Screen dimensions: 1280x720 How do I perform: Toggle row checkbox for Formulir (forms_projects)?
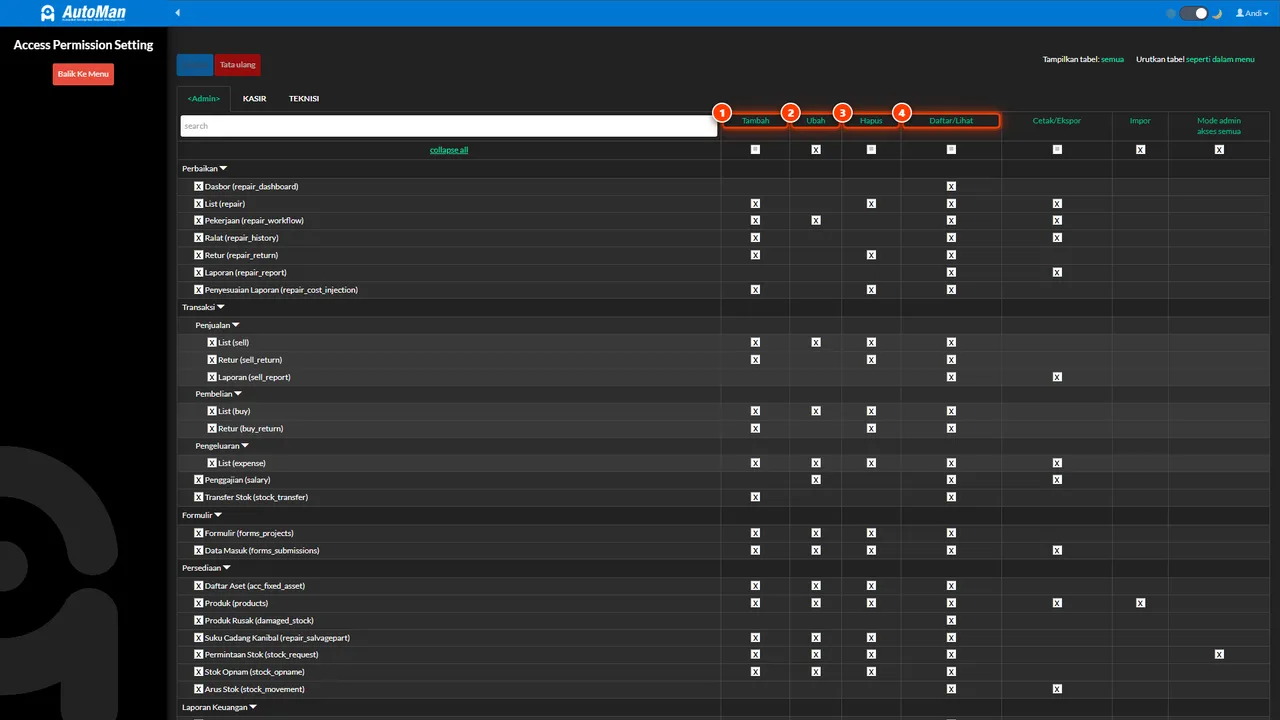[199, 533]
